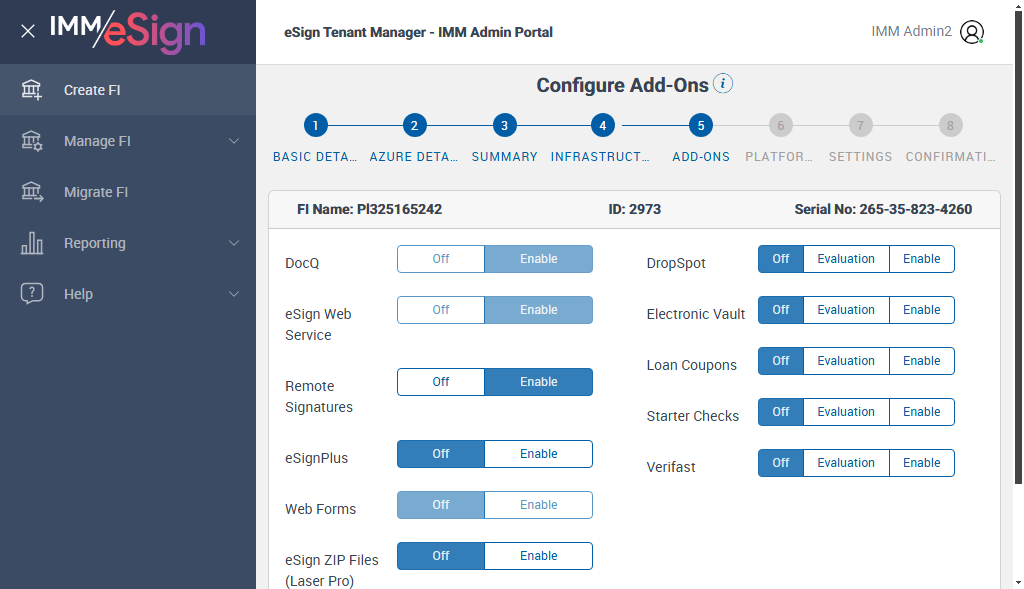
Task: Click the scrollbar down arrow
Action: pyautogui.click(x=1018, y=582)
